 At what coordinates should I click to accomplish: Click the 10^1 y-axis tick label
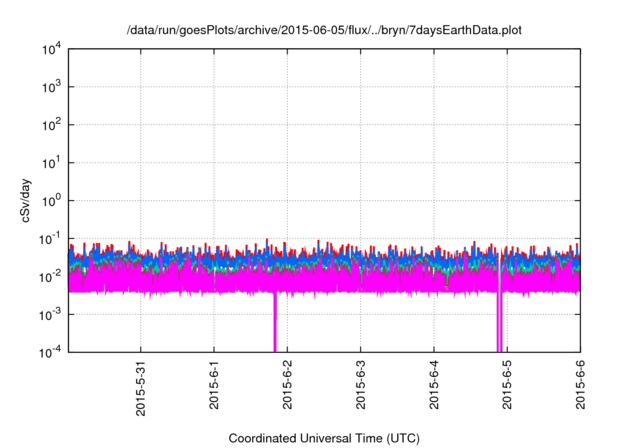coord(50,163)
